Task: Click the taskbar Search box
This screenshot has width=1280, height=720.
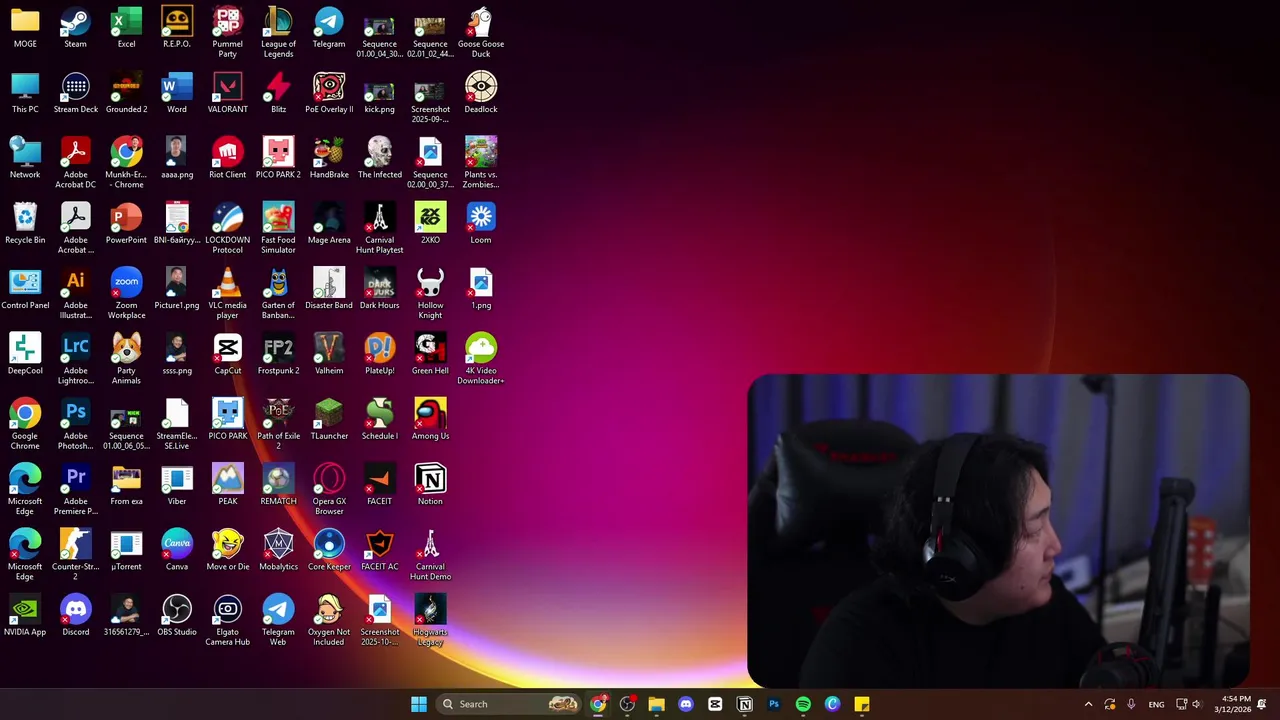Action: click(510, 704)
